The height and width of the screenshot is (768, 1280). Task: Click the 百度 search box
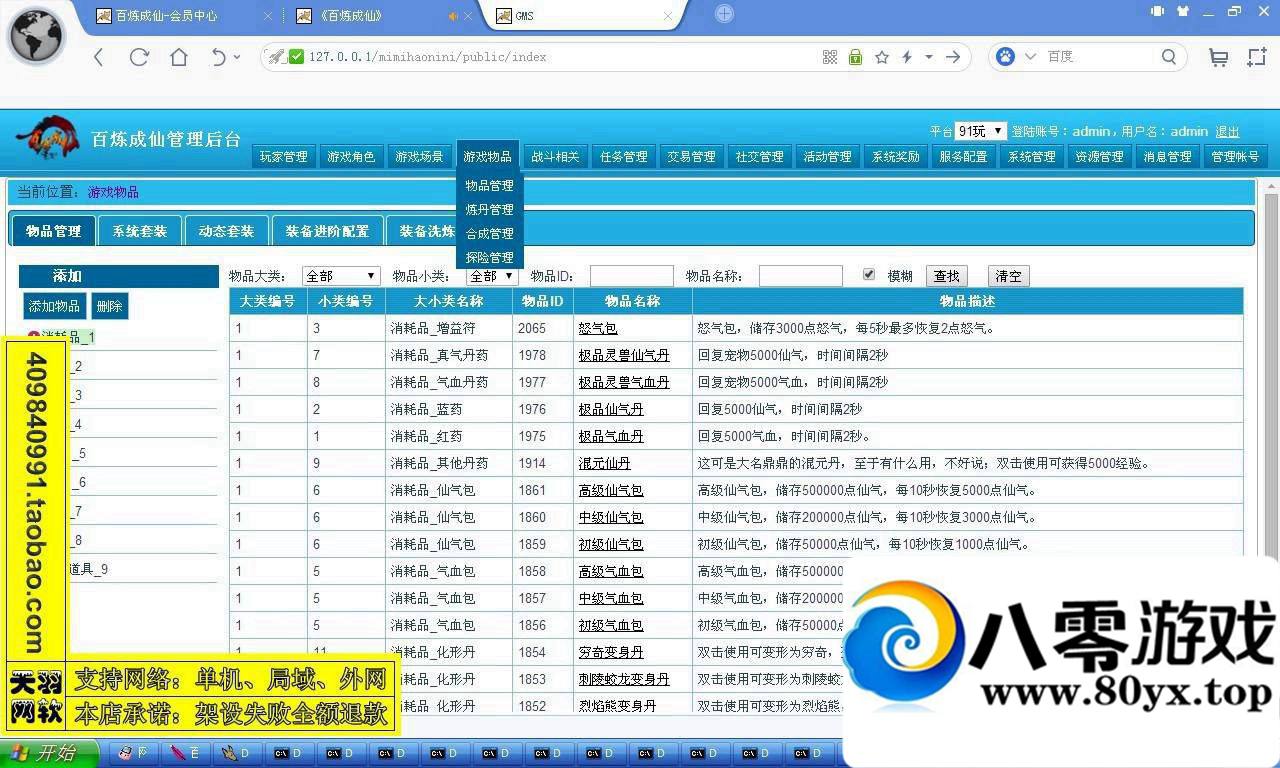click(x=1098, y=57)
